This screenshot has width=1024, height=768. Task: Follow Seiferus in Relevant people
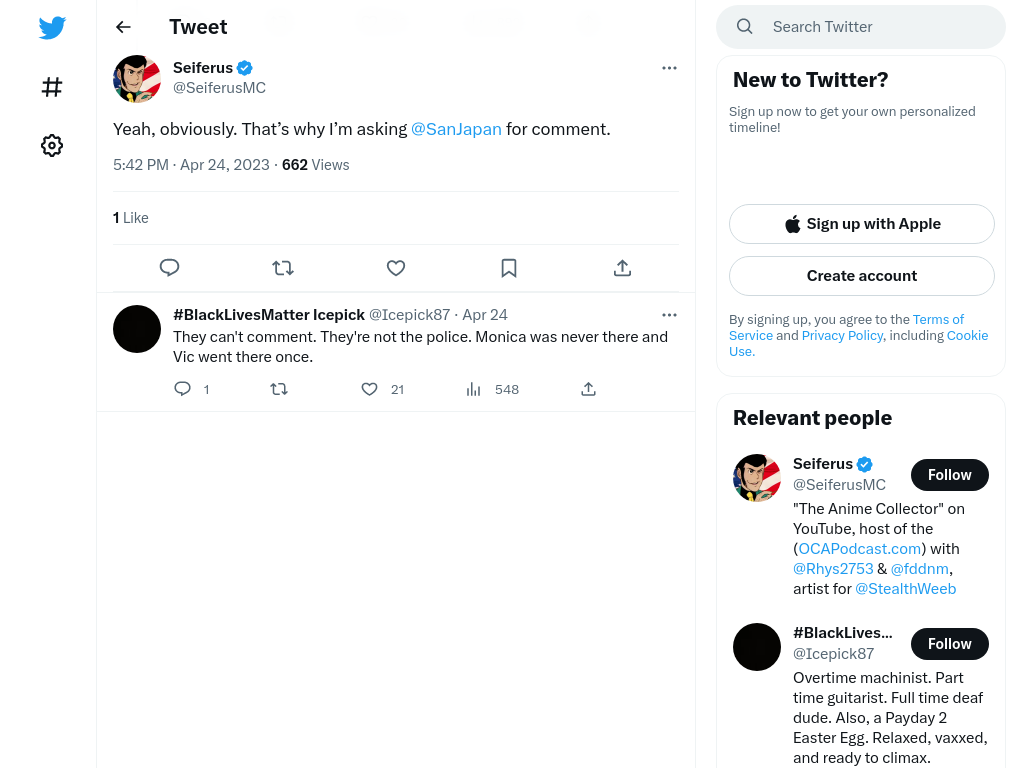950,475
